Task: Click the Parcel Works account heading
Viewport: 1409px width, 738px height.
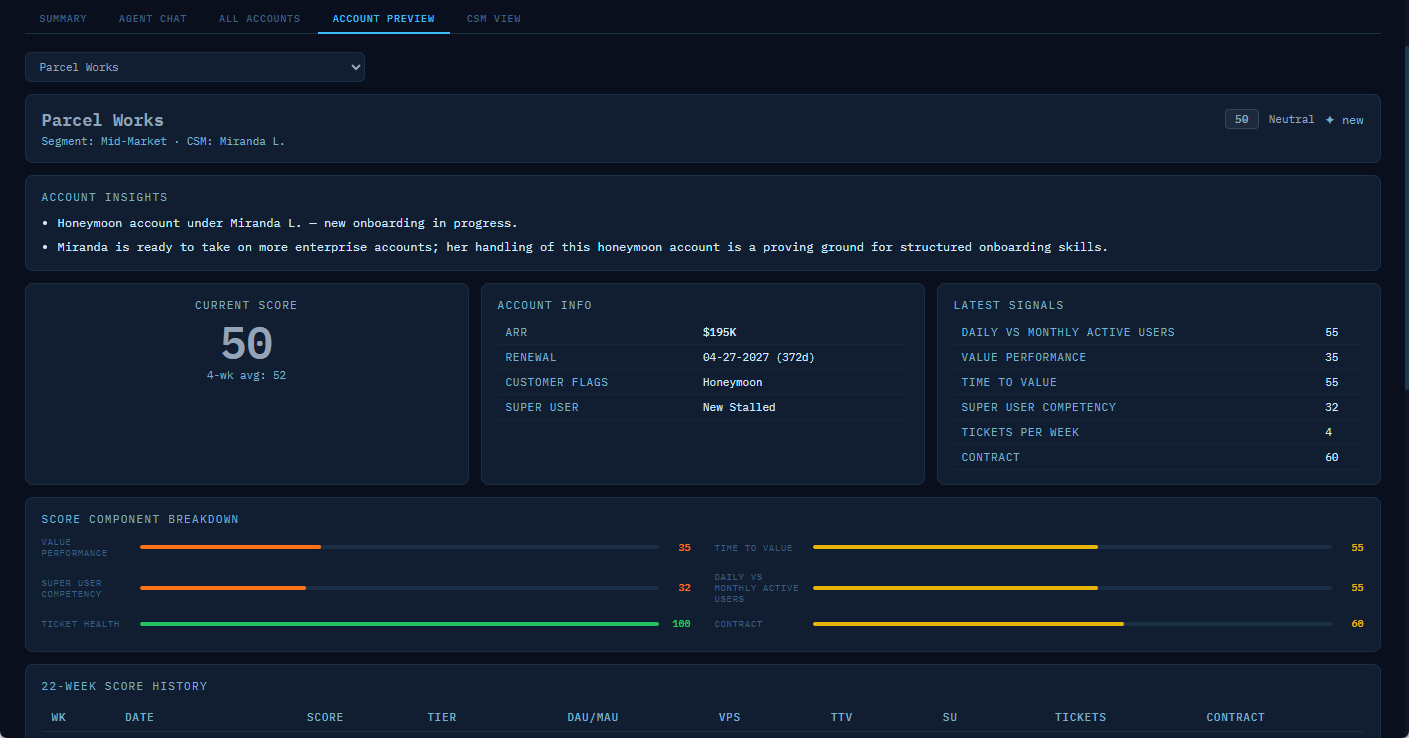Action: point(102,120)
